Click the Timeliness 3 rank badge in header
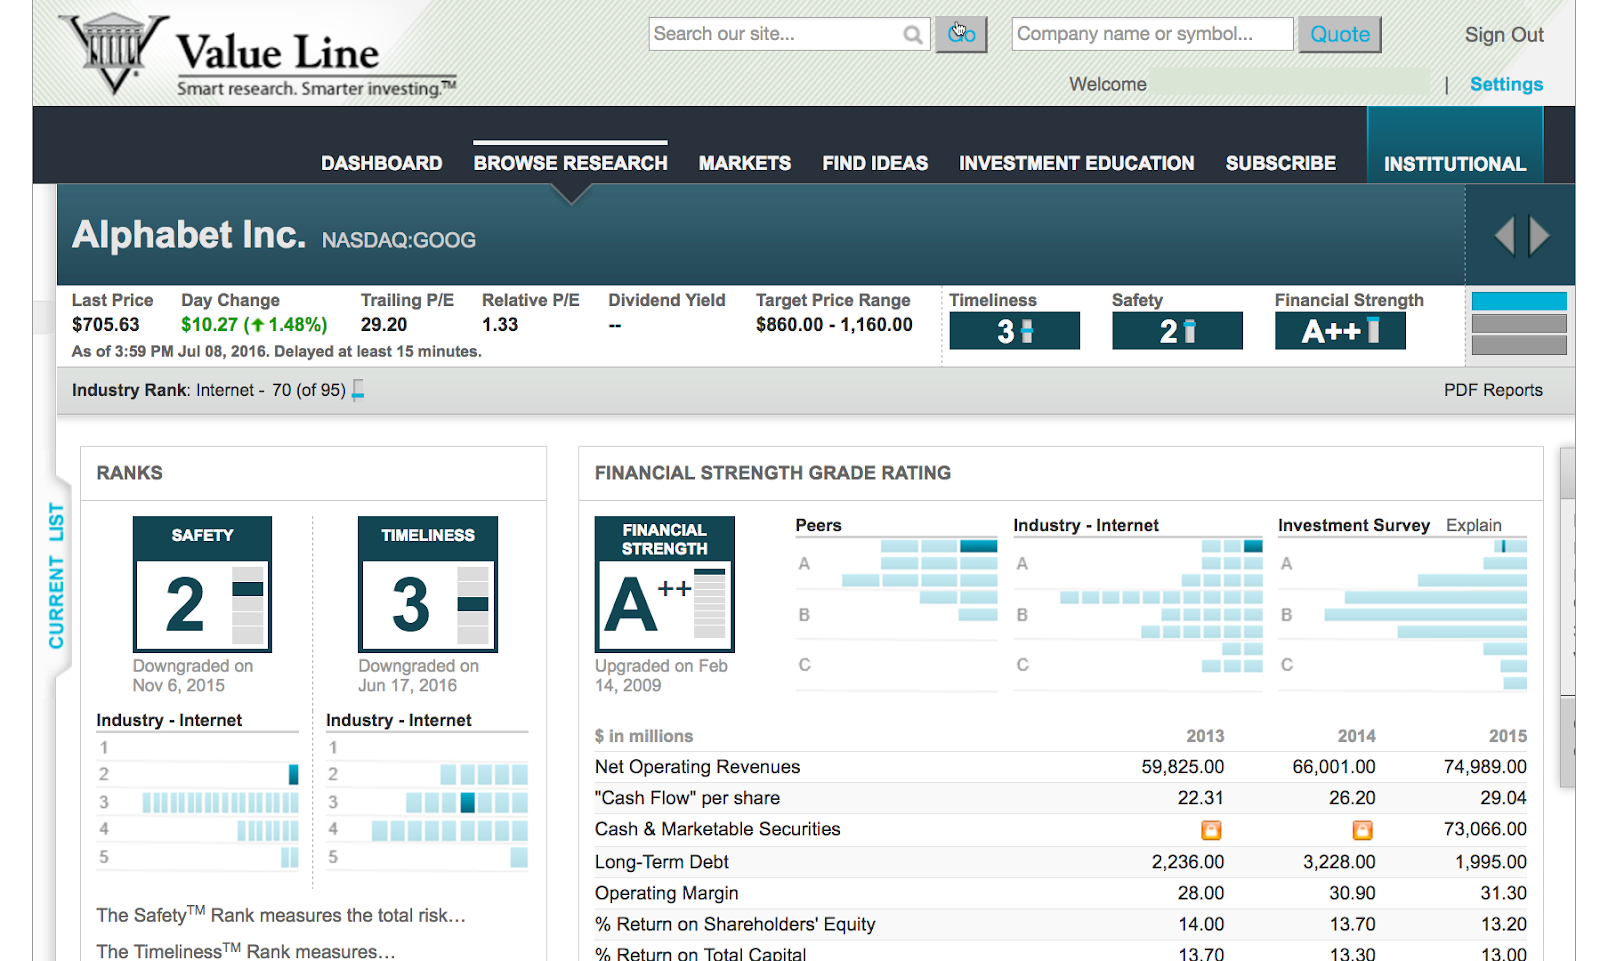This screenshot has width=1600, height=961. [x=1014, y=331]
